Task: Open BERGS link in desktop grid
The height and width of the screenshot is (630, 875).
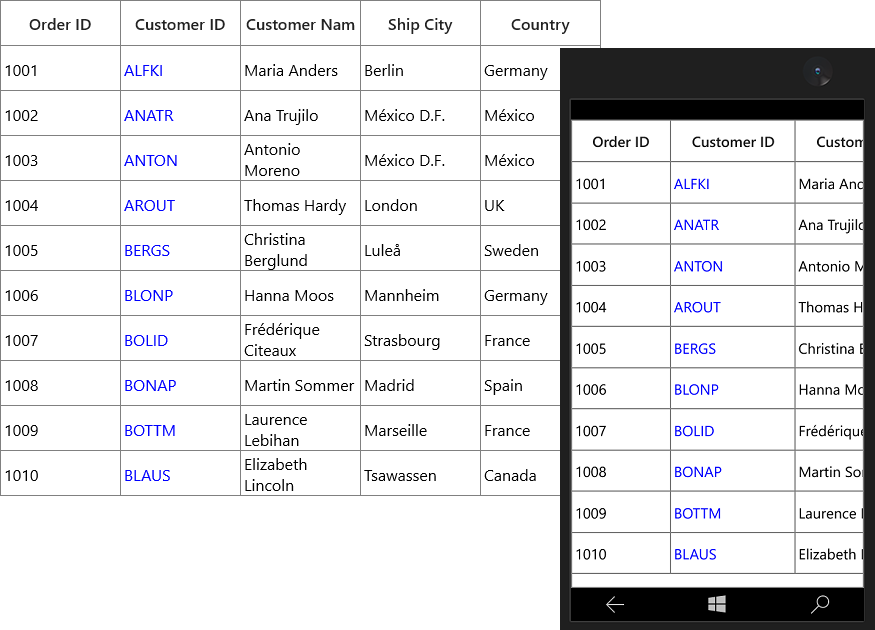Action: click(147, 251)
